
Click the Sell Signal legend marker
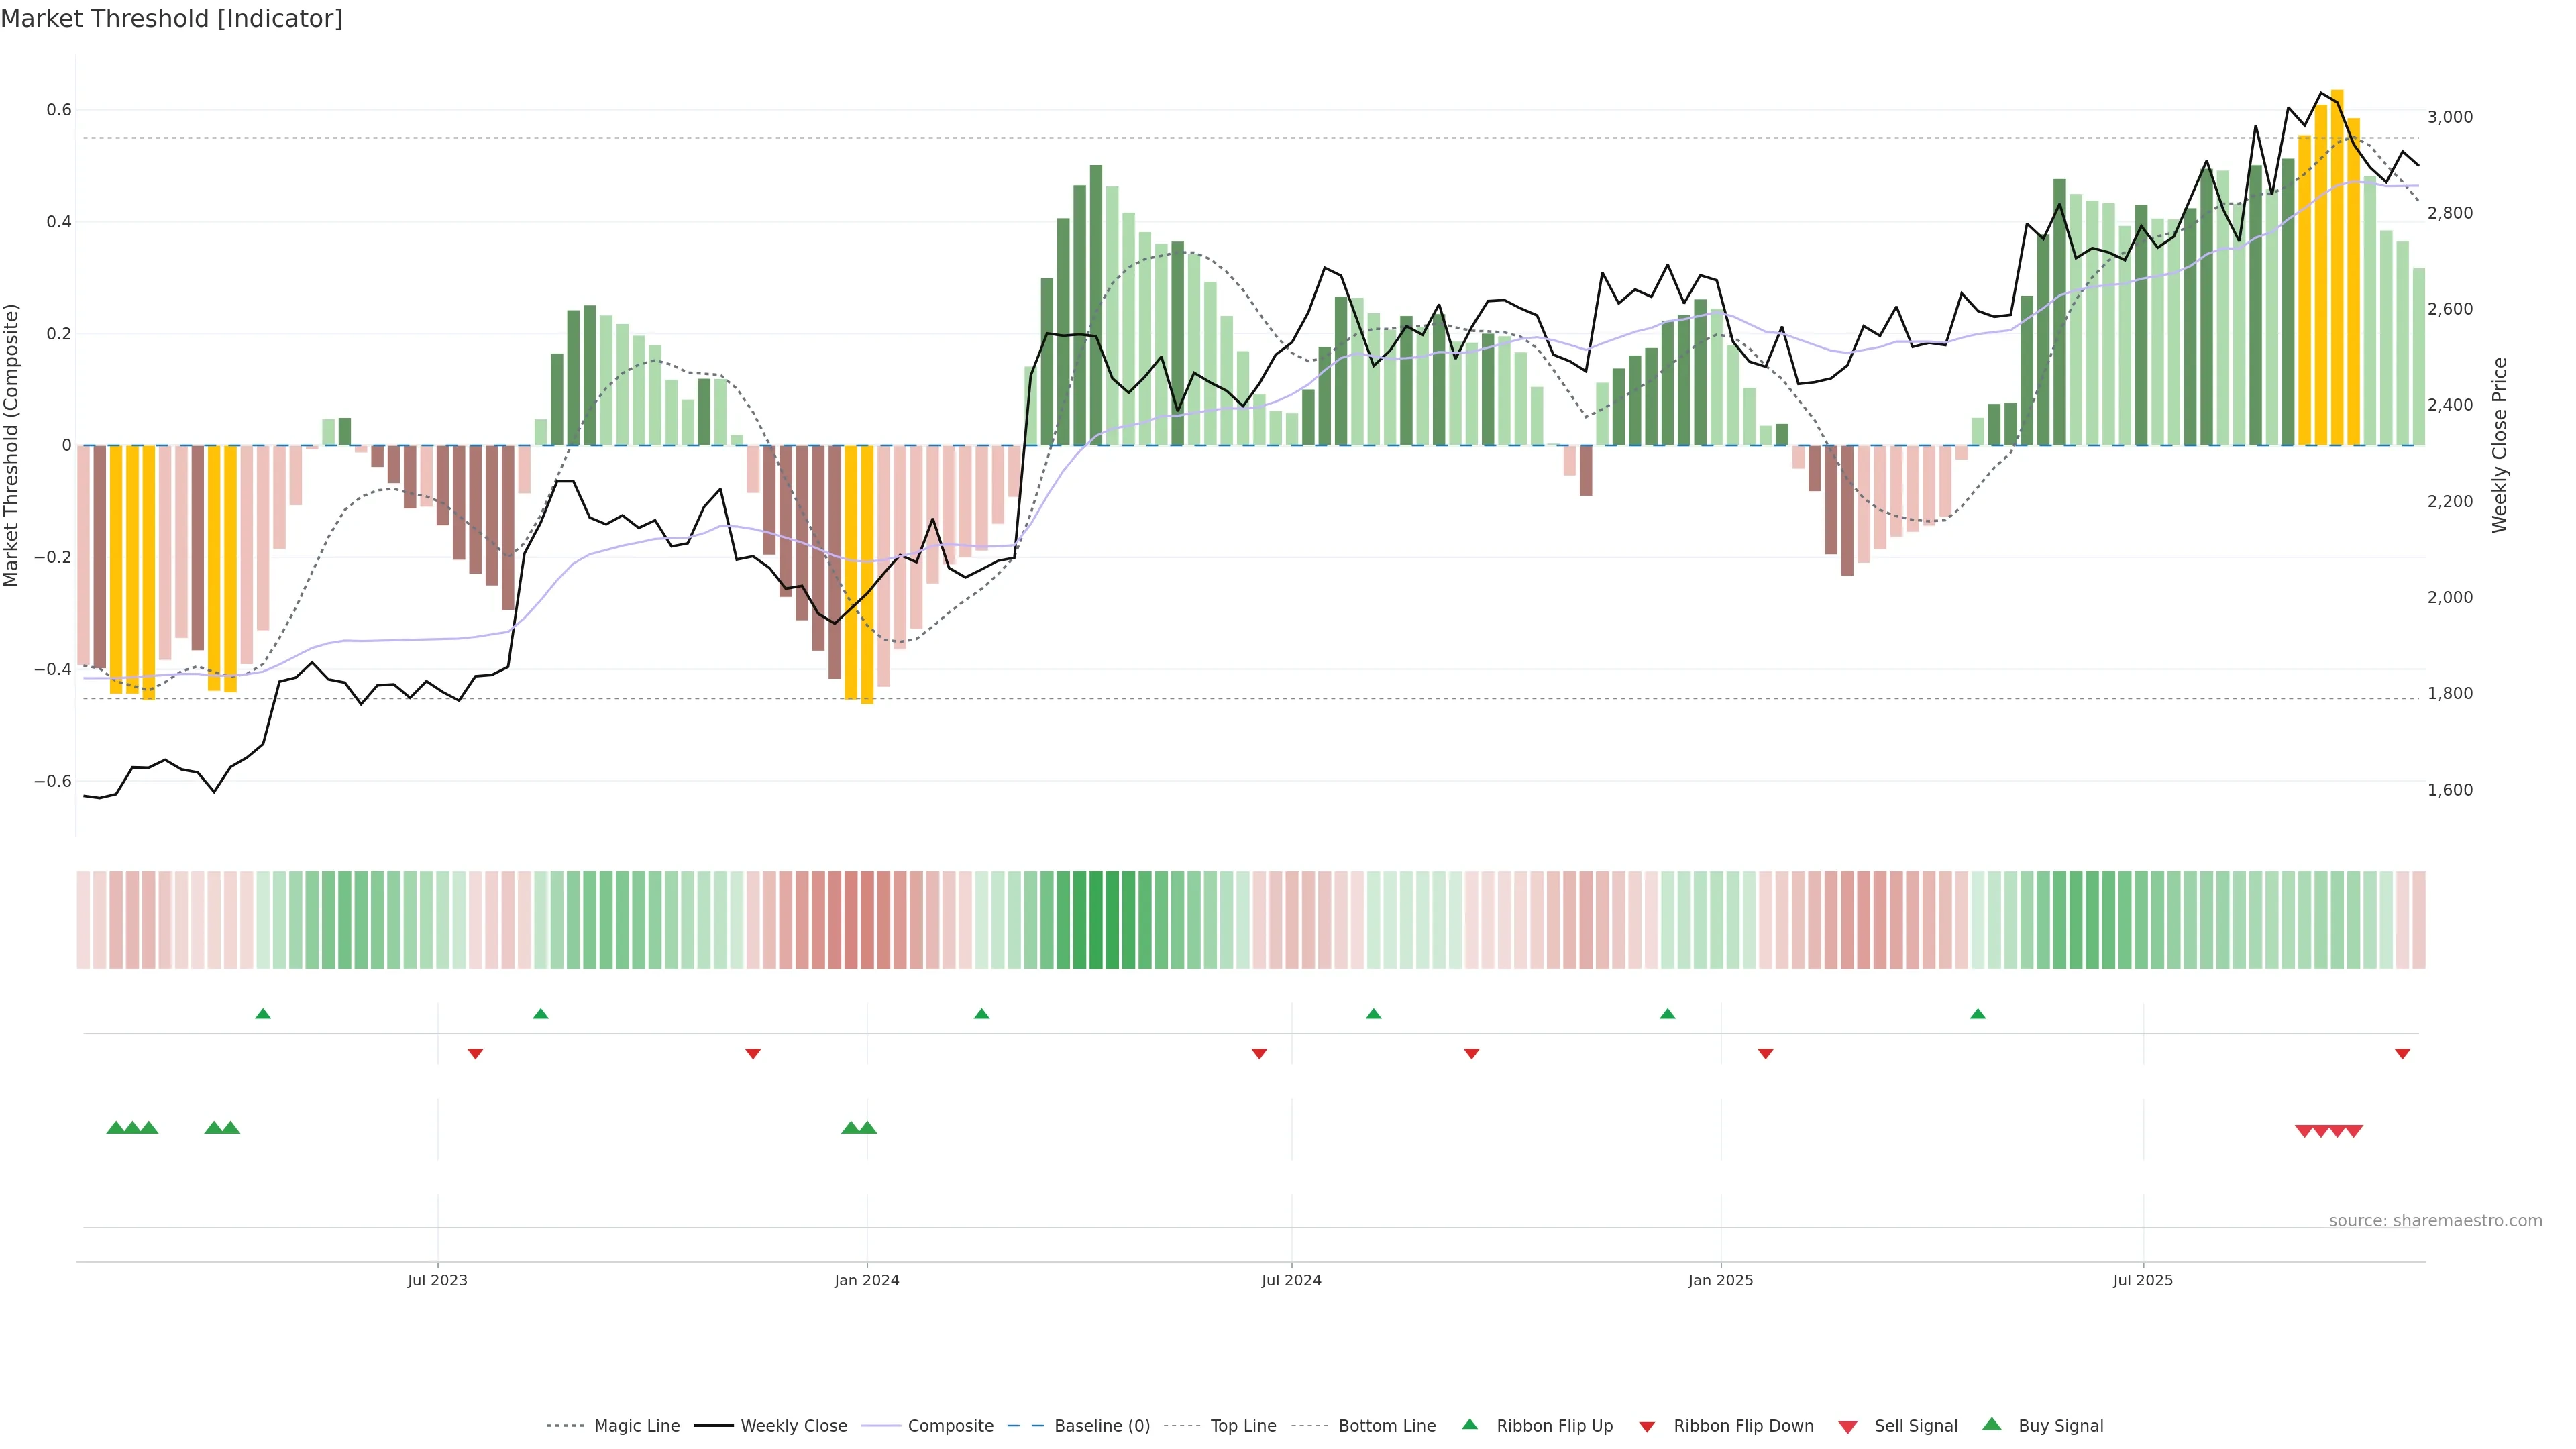click(x=1848, y=1427)
